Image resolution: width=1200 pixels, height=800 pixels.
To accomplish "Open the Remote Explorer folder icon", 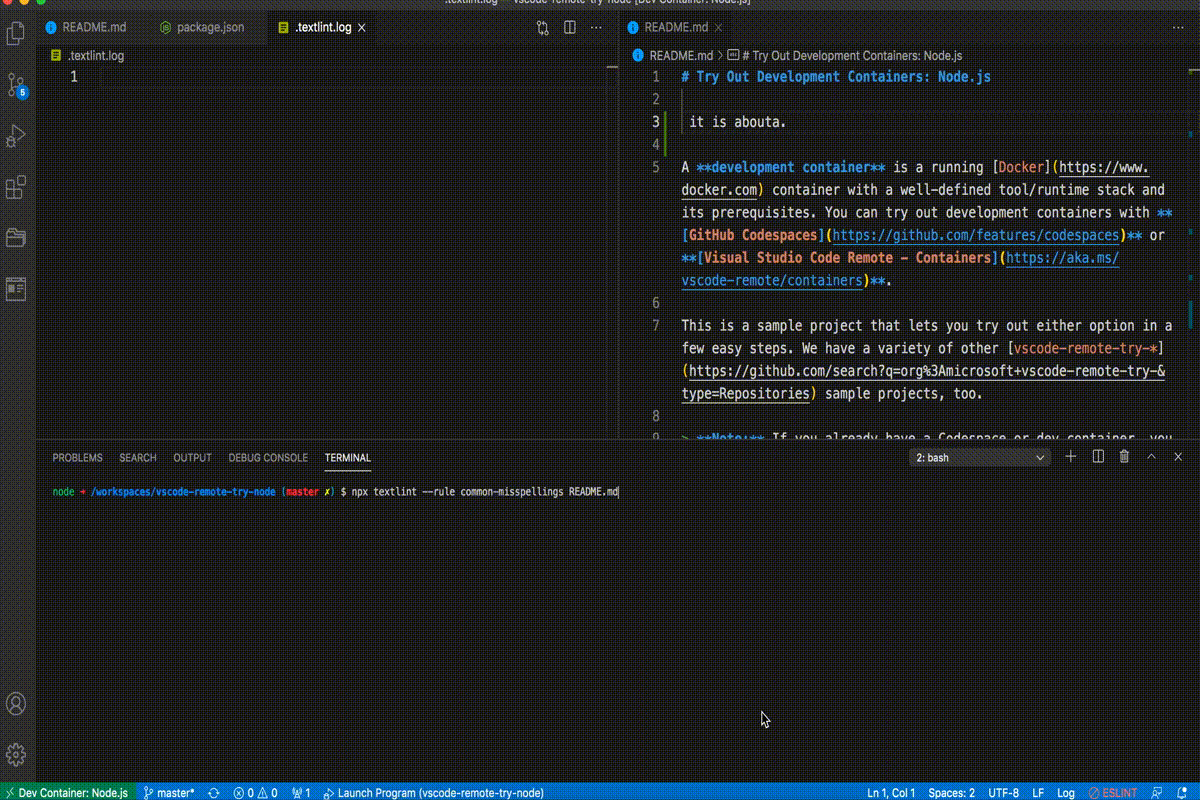I will 16,238.
